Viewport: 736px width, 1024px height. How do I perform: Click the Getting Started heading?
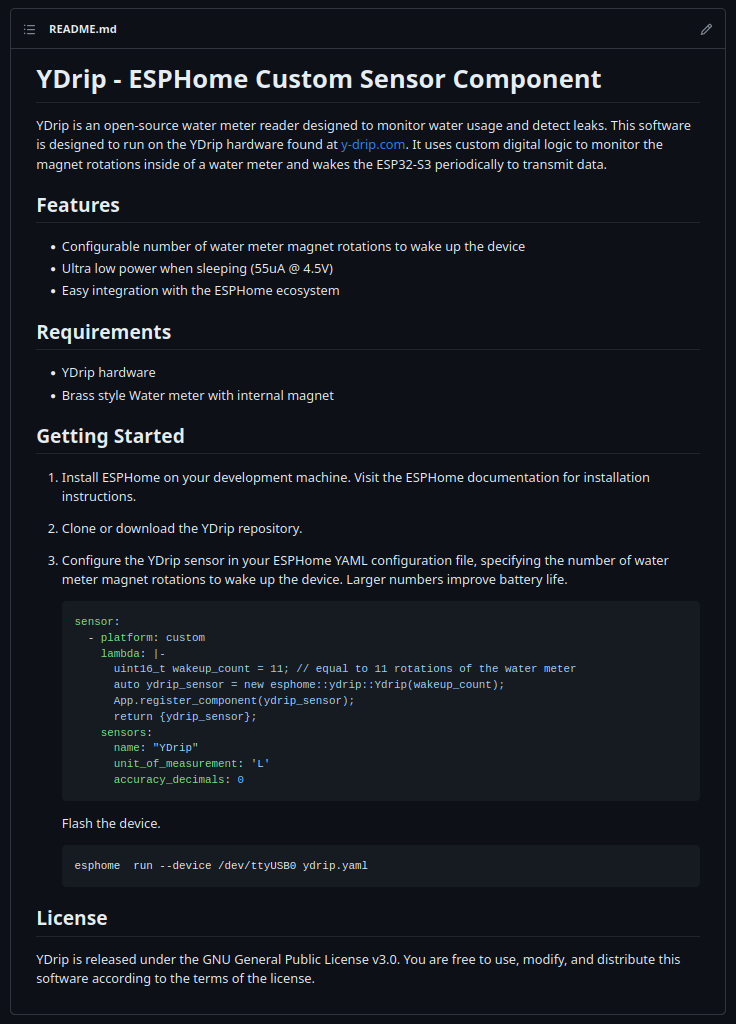coord(110,436)
